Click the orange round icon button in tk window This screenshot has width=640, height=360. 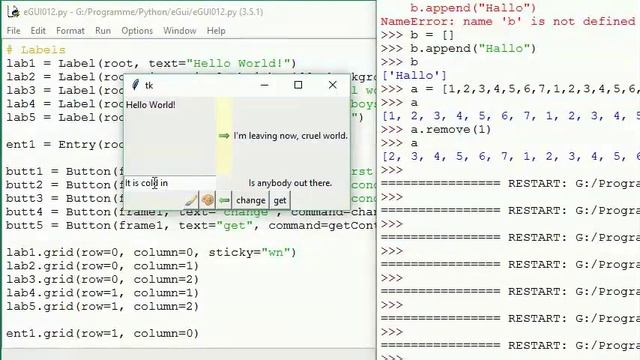point(207,200)
